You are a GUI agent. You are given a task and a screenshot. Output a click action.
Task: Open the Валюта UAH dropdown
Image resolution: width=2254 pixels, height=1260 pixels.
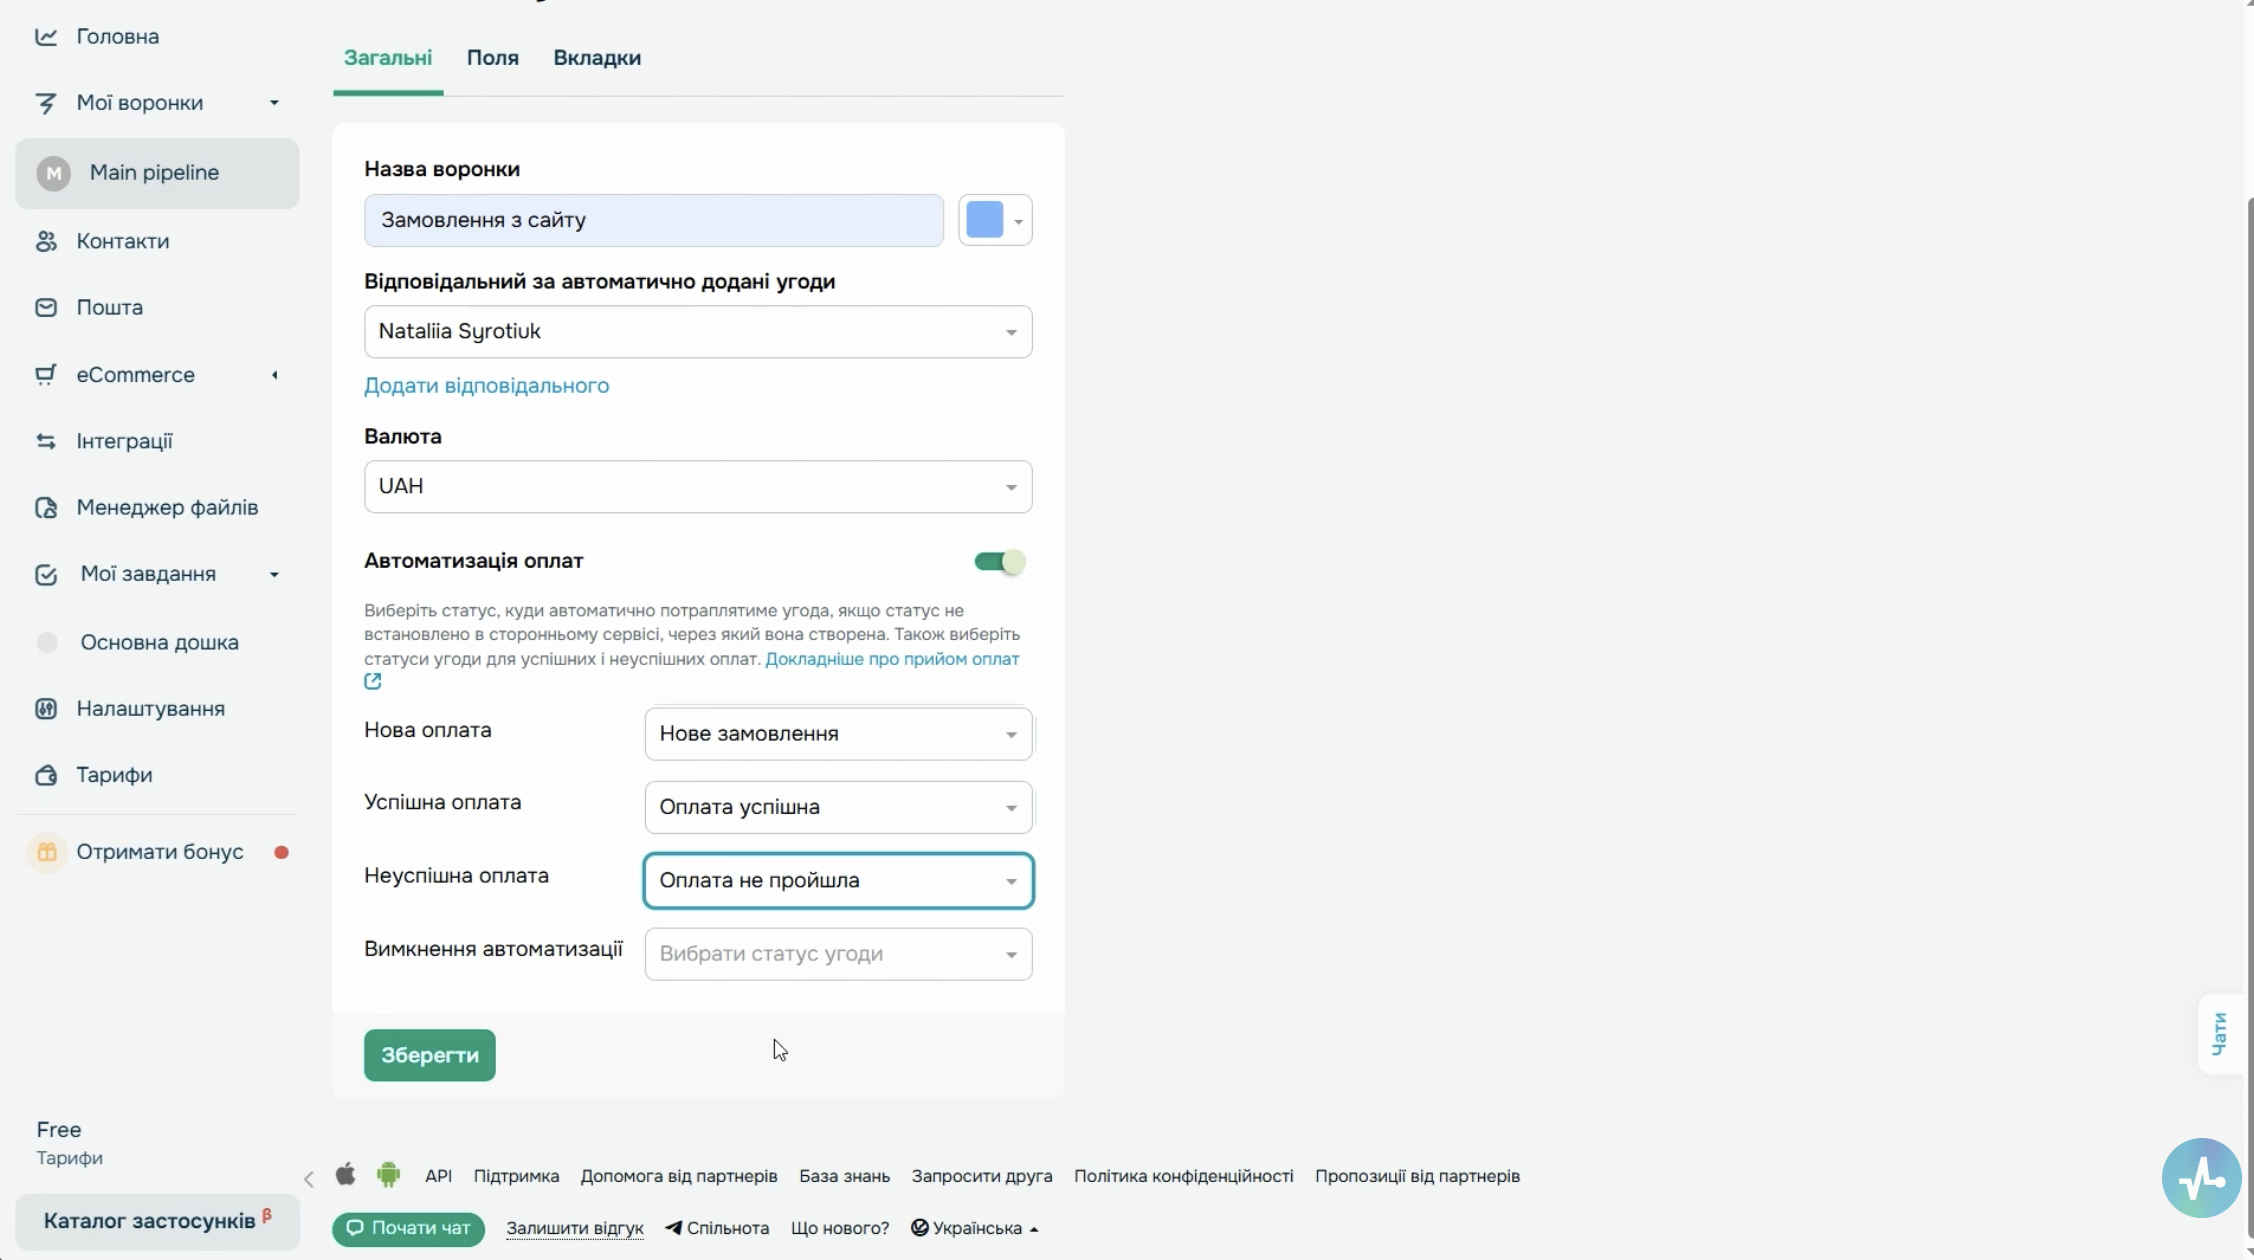pyautogui.click(x=698, y=486)
